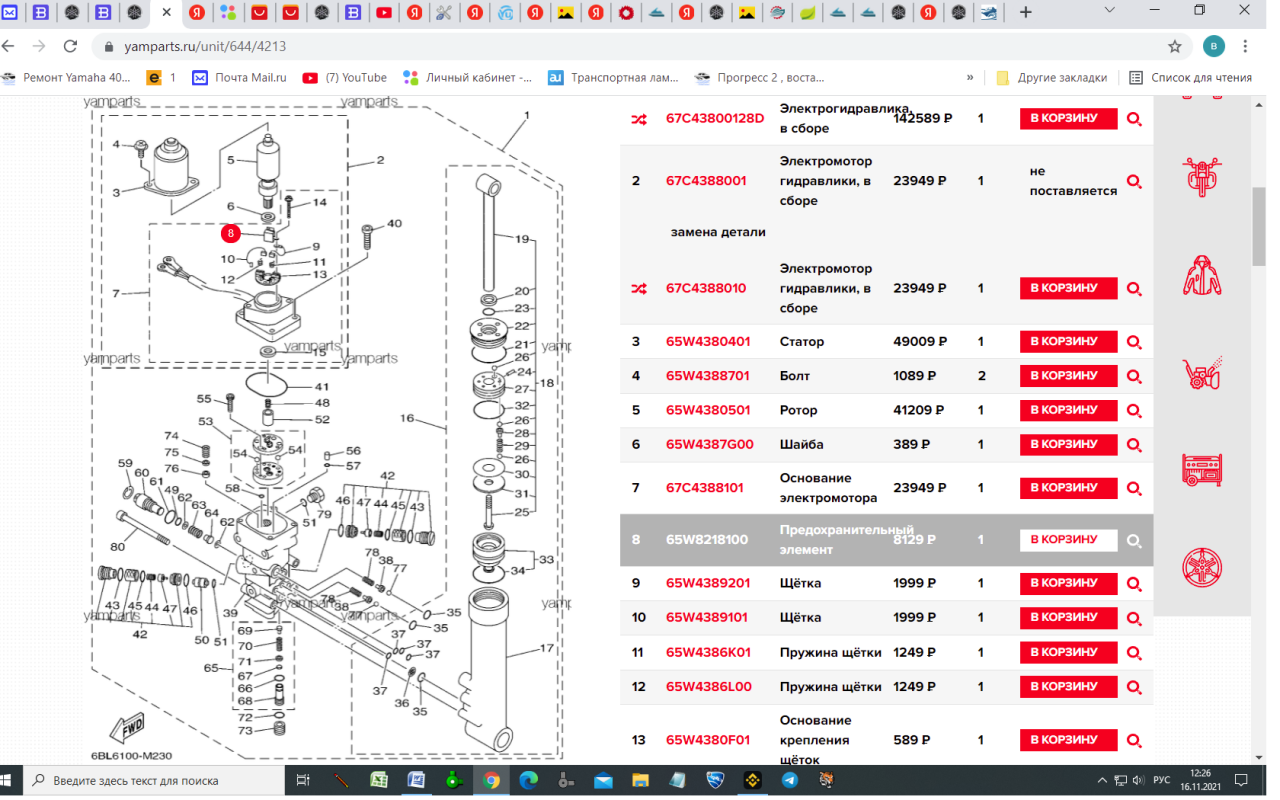1280x800 pixels.
Task: Open the jacket apparel category icon
Action: [1202, 274]
